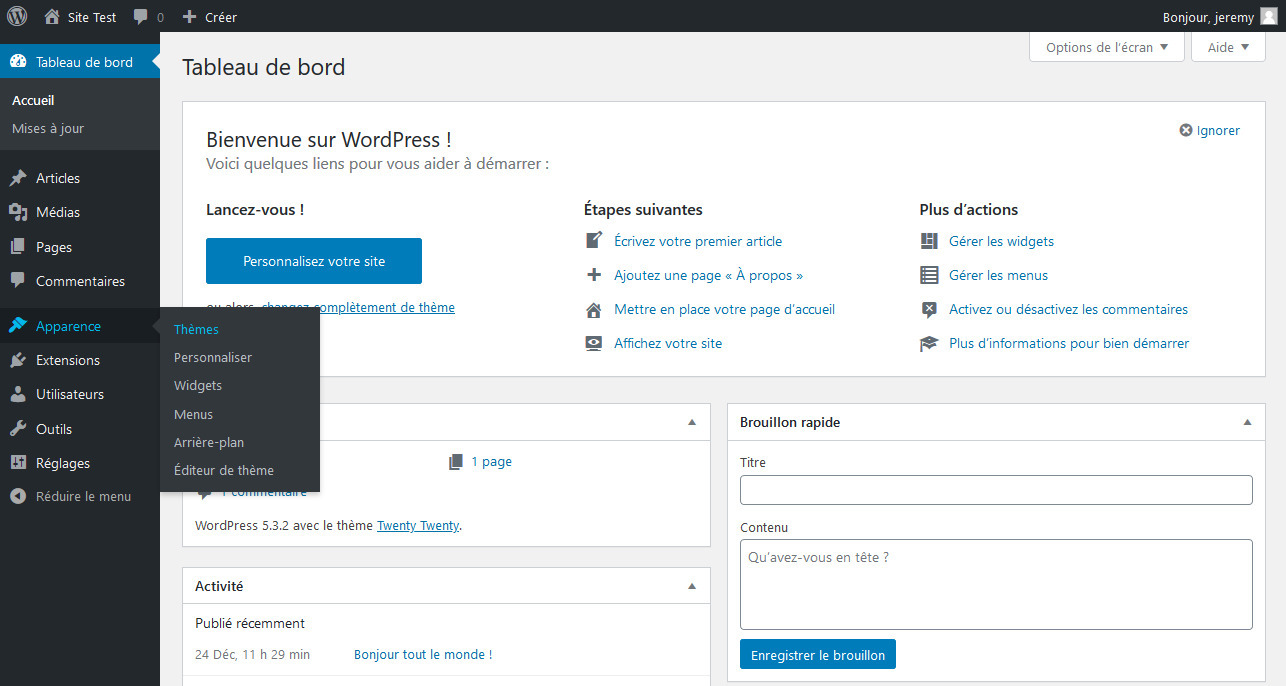Click the Tableau de bord page heading
The width and height of the screenshot is (1286, 686).
[264, 67]
